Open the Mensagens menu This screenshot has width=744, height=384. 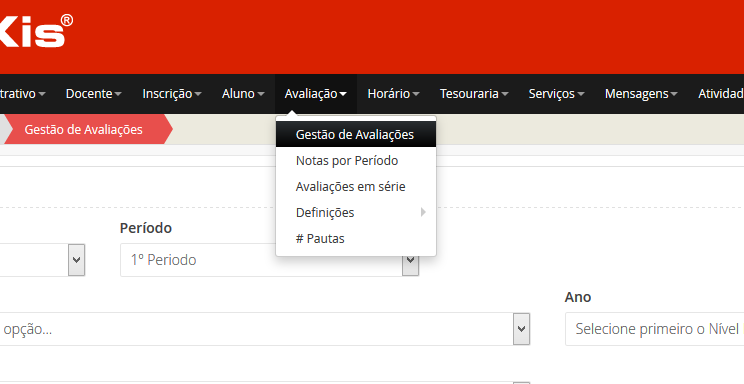[641, 94]
